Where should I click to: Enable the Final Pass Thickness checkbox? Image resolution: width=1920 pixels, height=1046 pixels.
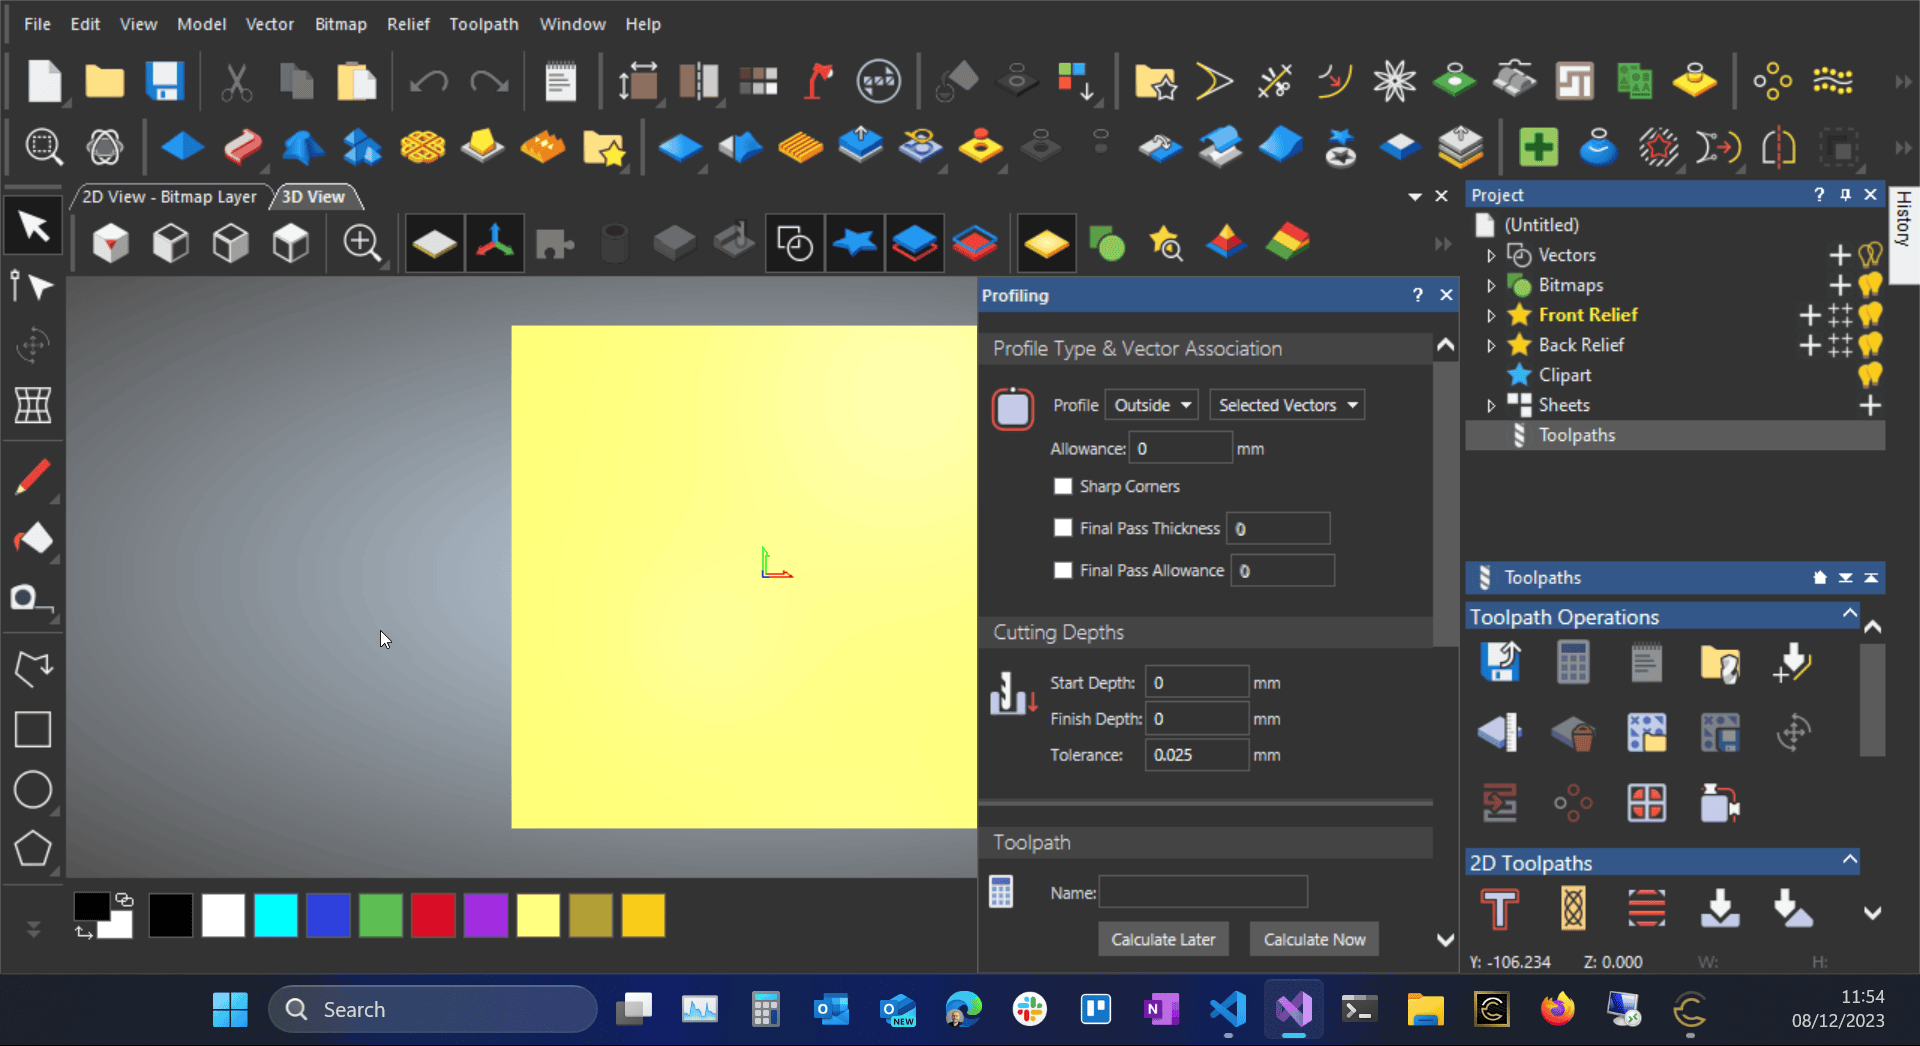point(1063,528)
